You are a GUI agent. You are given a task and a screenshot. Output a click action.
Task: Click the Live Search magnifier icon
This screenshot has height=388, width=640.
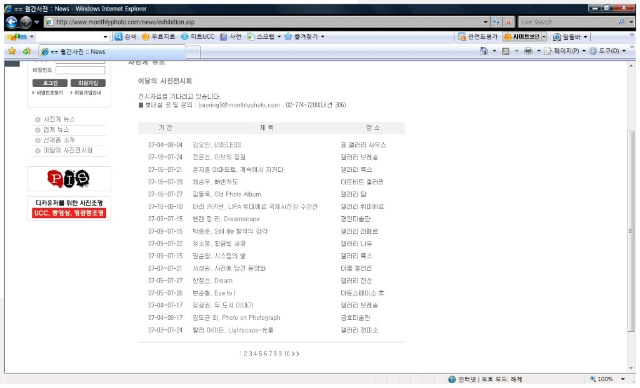pyautogui.click(x=621, y=22)
